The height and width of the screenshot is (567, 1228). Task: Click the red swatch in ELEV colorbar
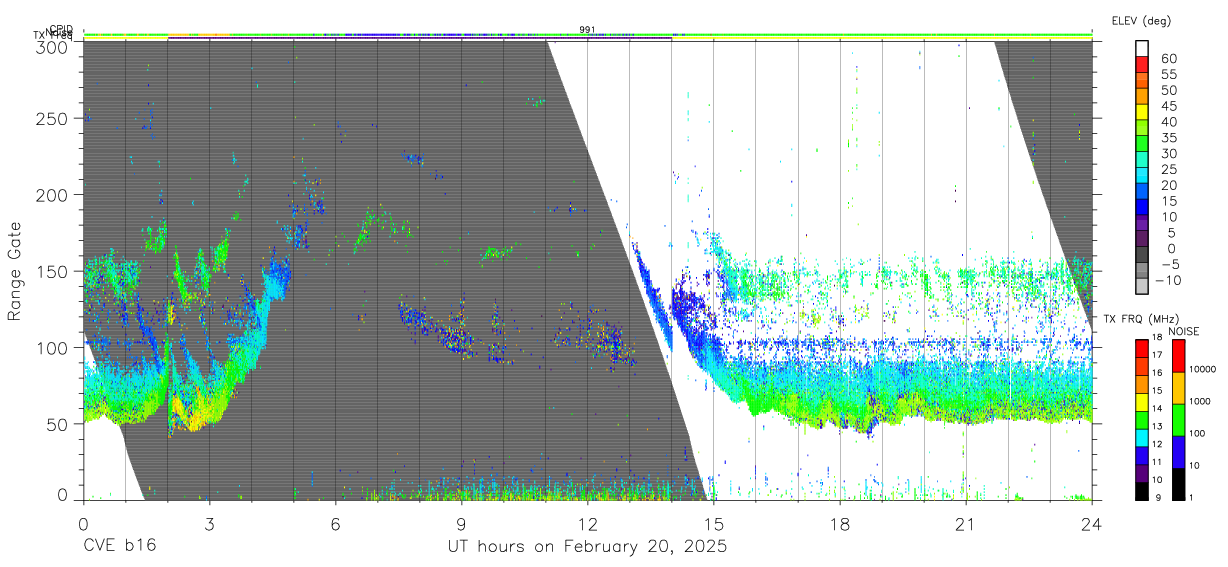[x=1142, y=64]
